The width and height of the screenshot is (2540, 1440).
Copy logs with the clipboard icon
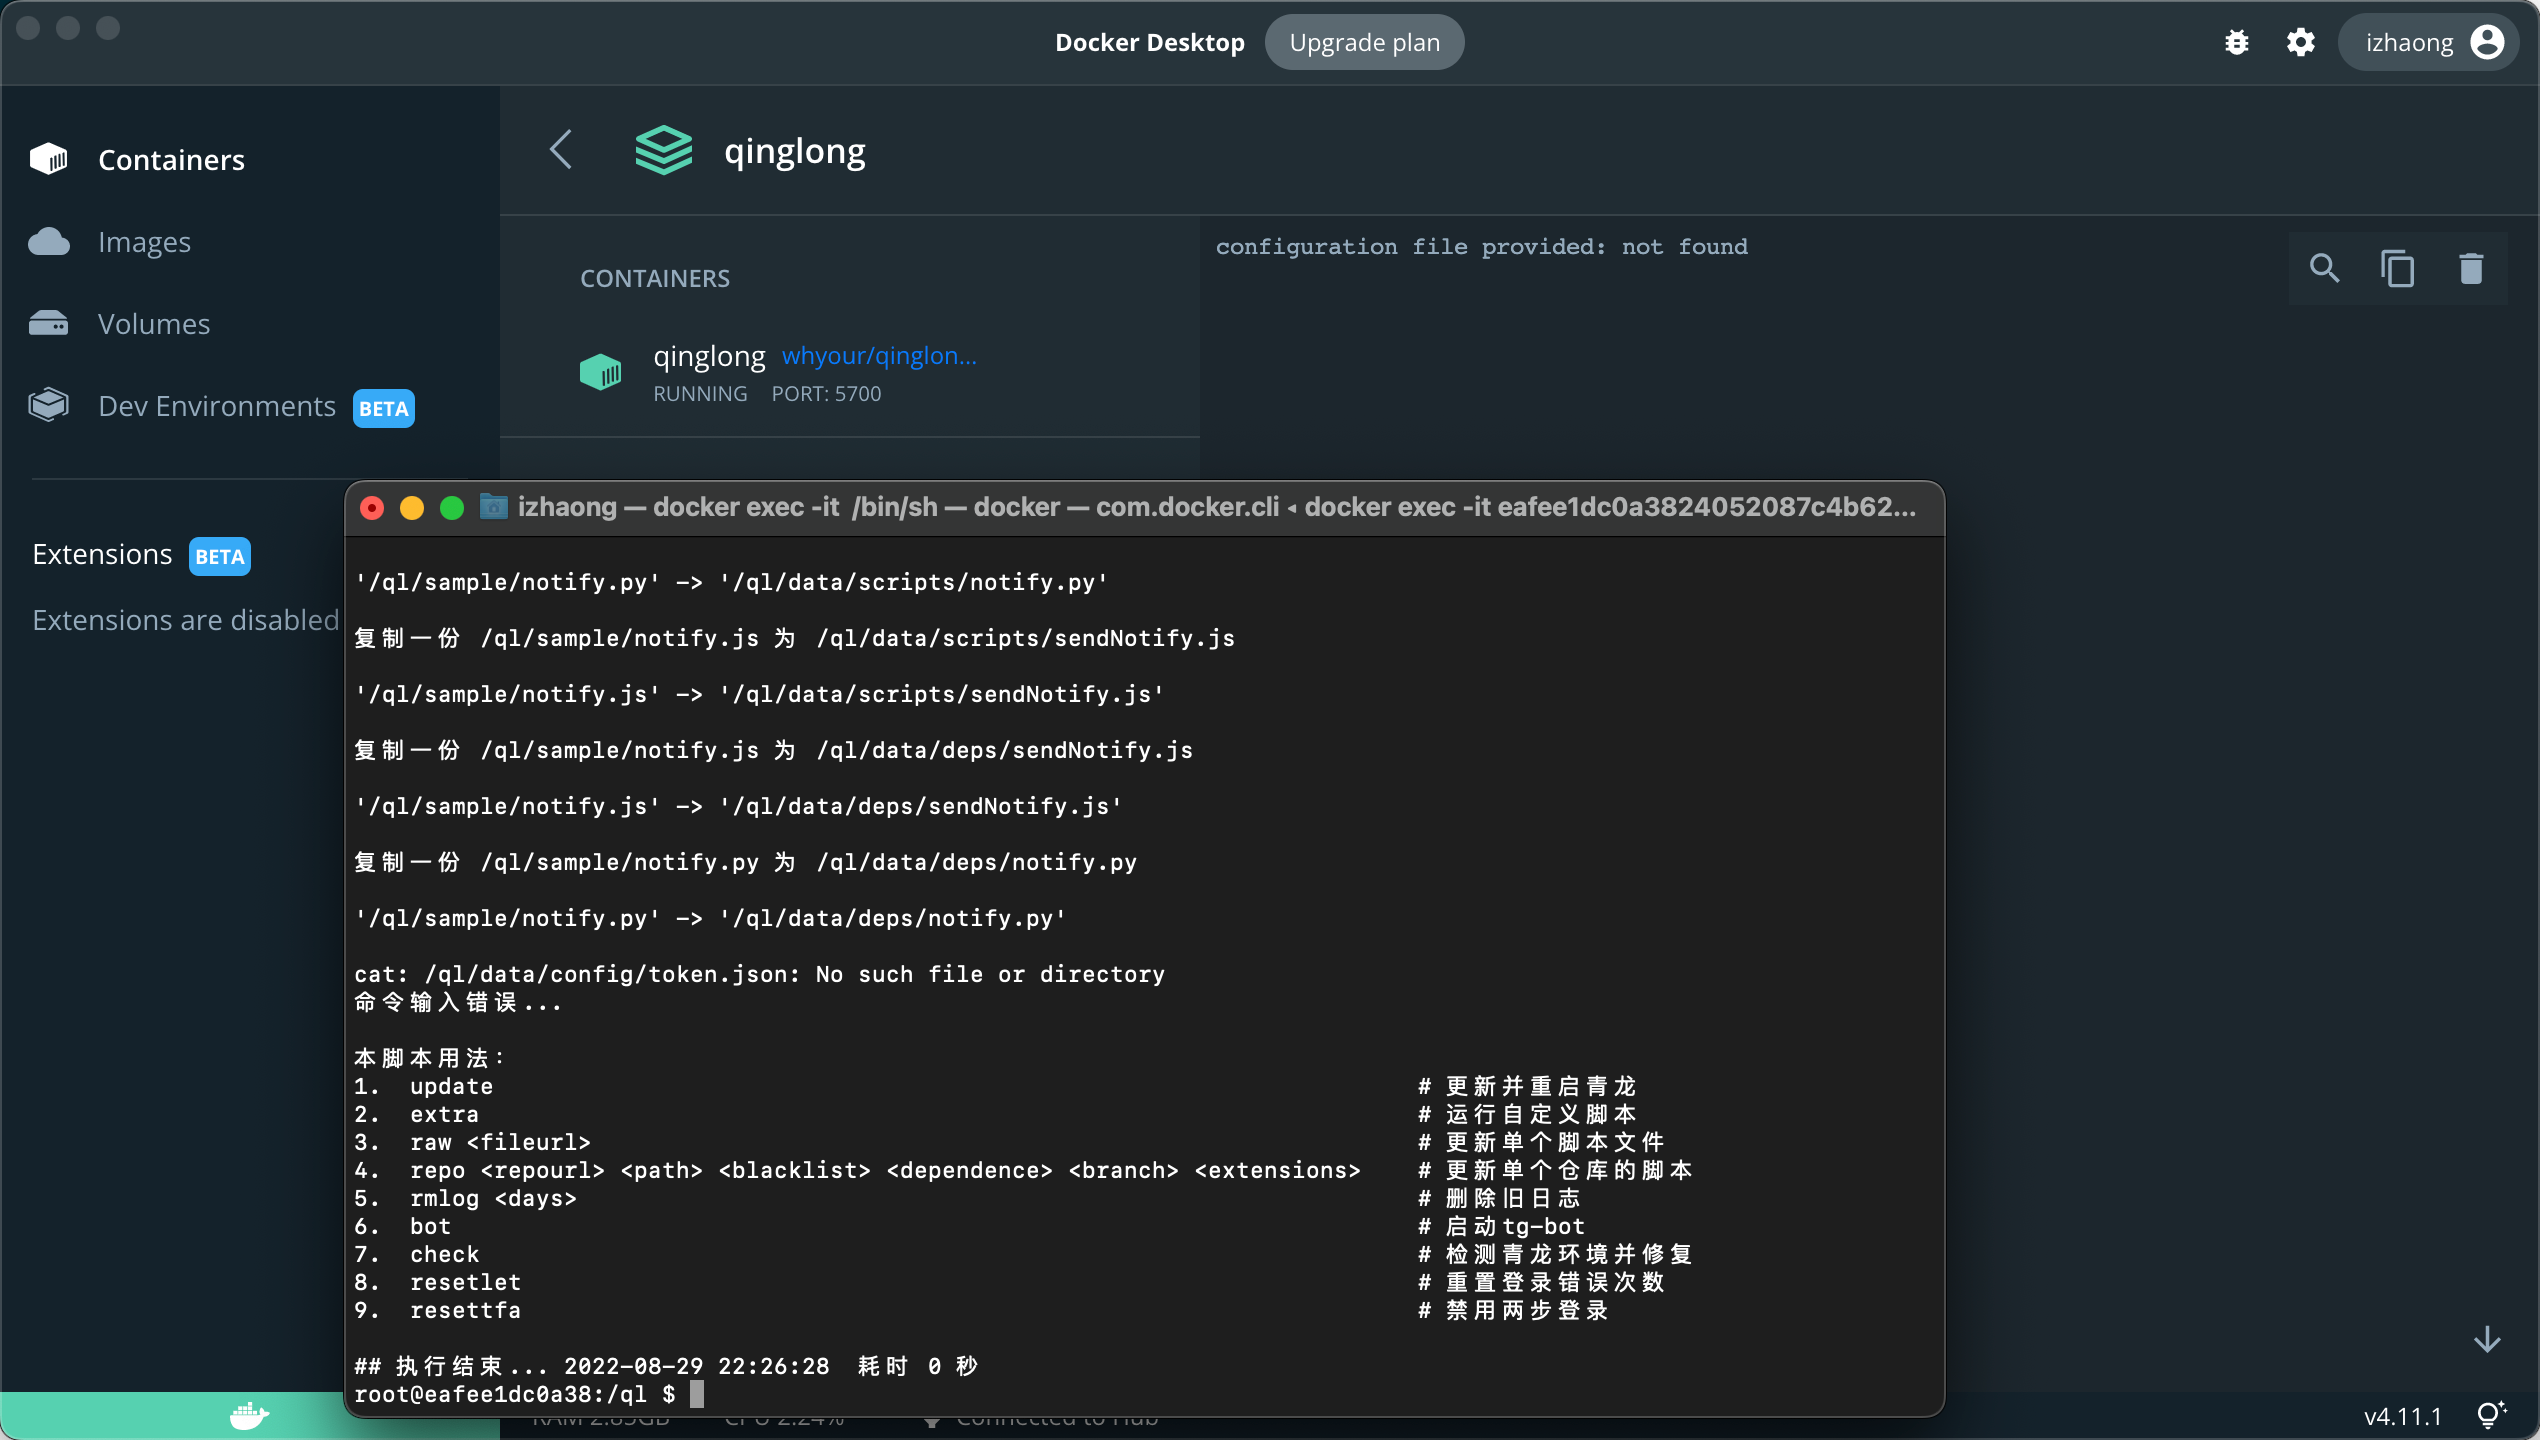(2397, 268)
